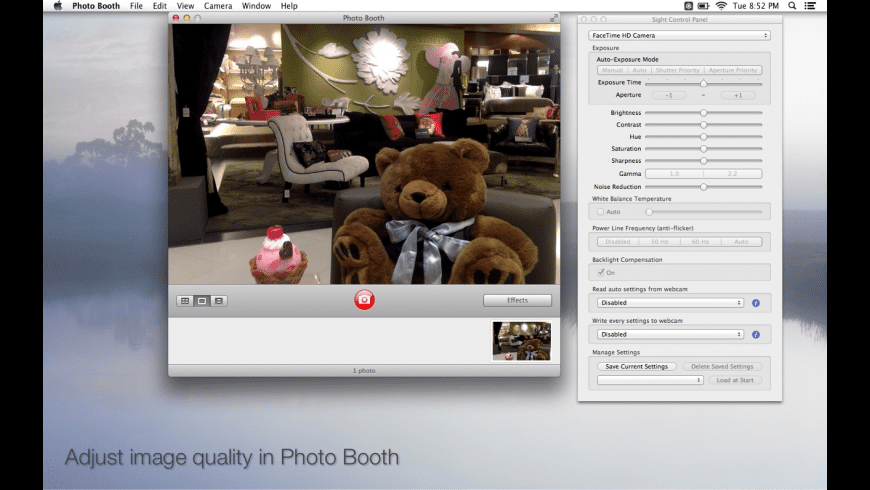Click the Brightness slider handle
Screen dimensions: 870x490
click(x=704, y=113)
